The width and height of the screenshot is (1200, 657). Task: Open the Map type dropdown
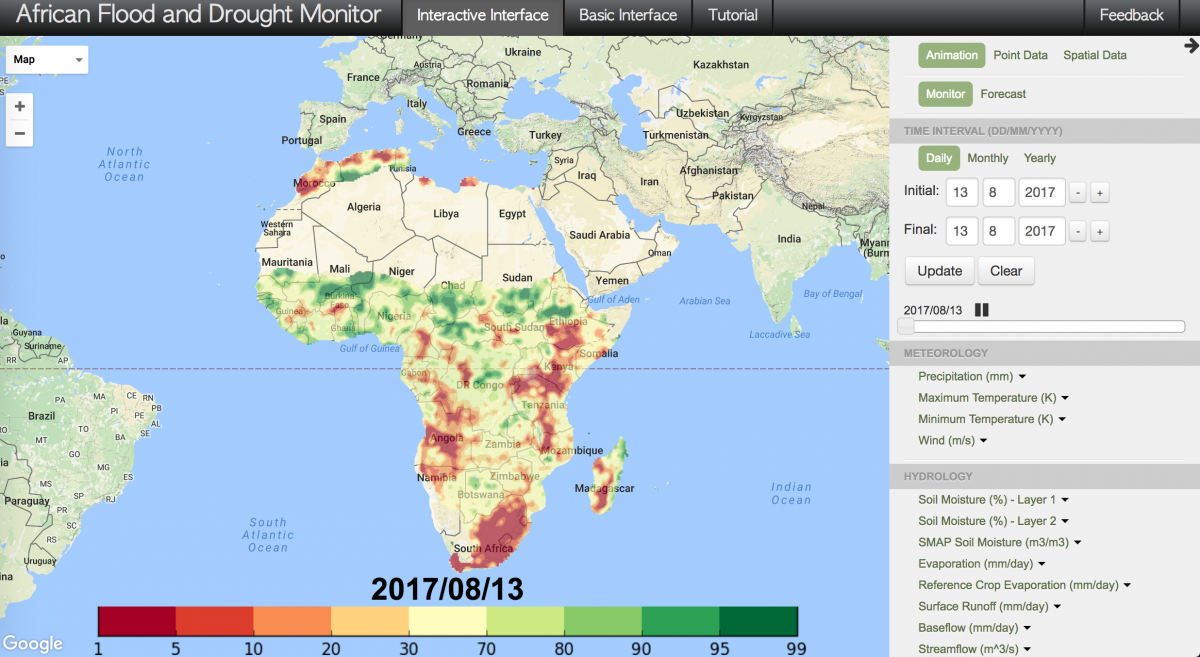click(x=47, y=60)
